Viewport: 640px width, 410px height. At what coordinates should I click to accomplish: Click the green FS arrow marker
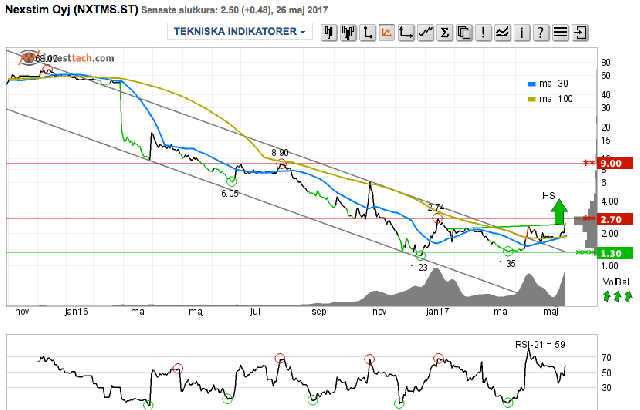pyautogui.click(x=559, y=211)
